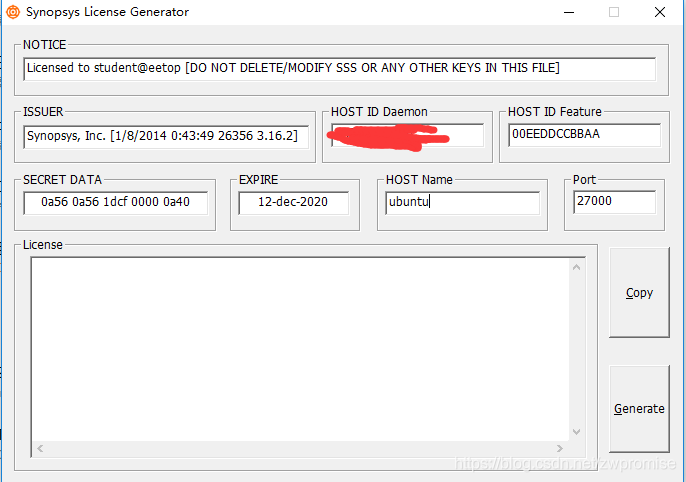Click the HOST ID Daemon label

coord(379,112)
